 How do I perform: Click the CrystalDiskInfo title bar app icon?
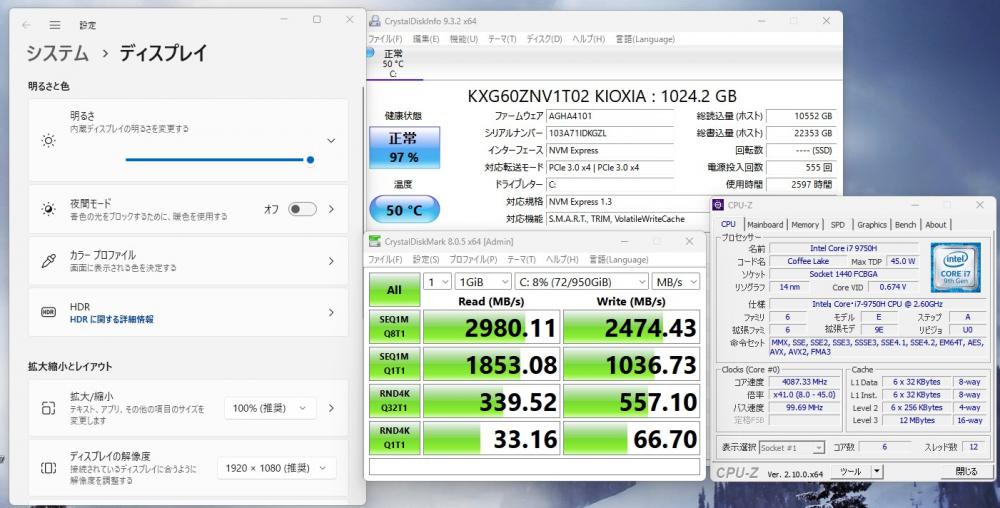pyautogui.click(x=375, y=21)
